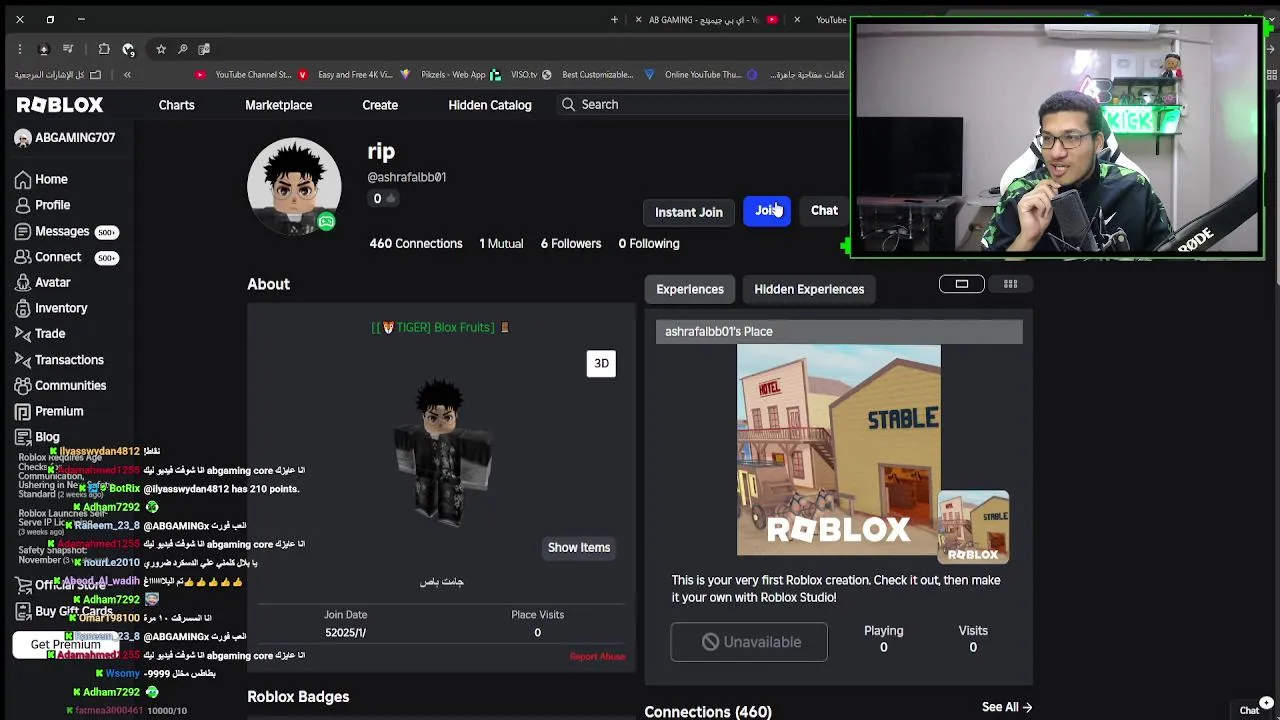Click the Instant Join button

[x=688, y=212]
